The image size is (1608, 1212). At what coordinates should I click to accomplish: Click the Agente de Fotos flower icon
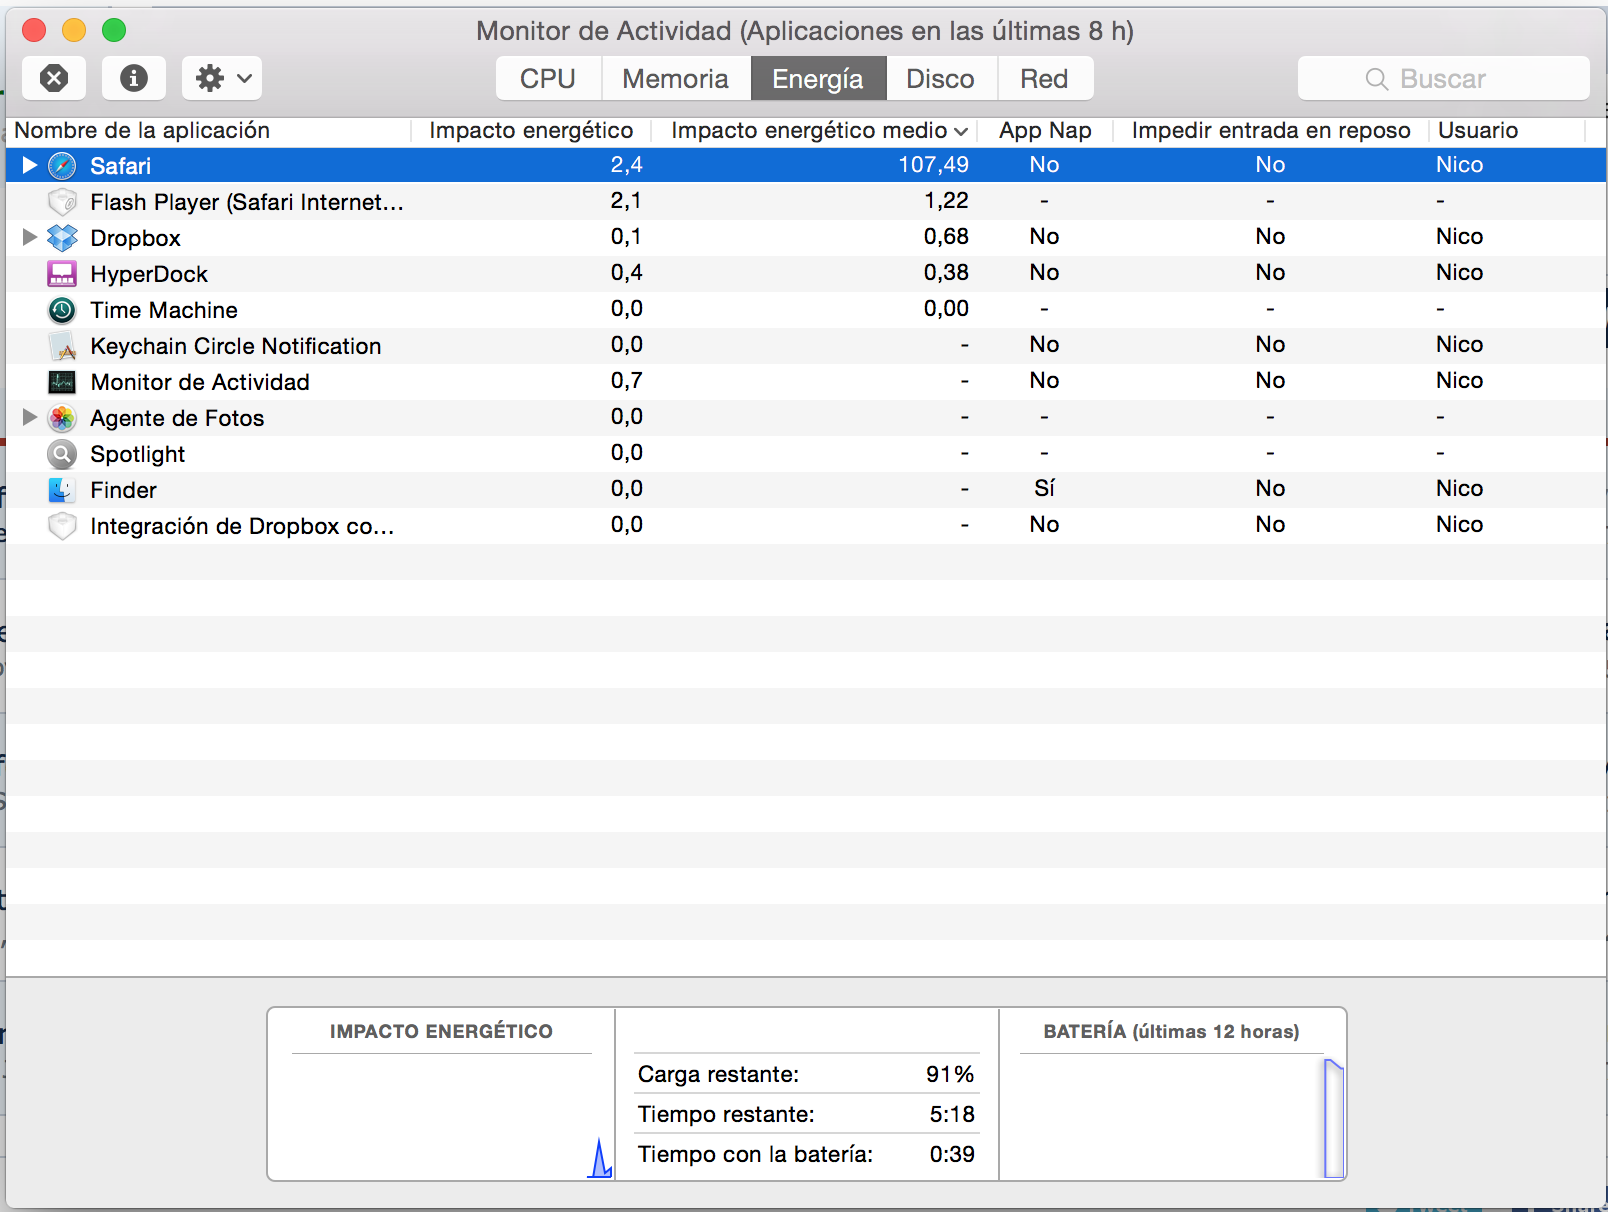tap(62, 417)
